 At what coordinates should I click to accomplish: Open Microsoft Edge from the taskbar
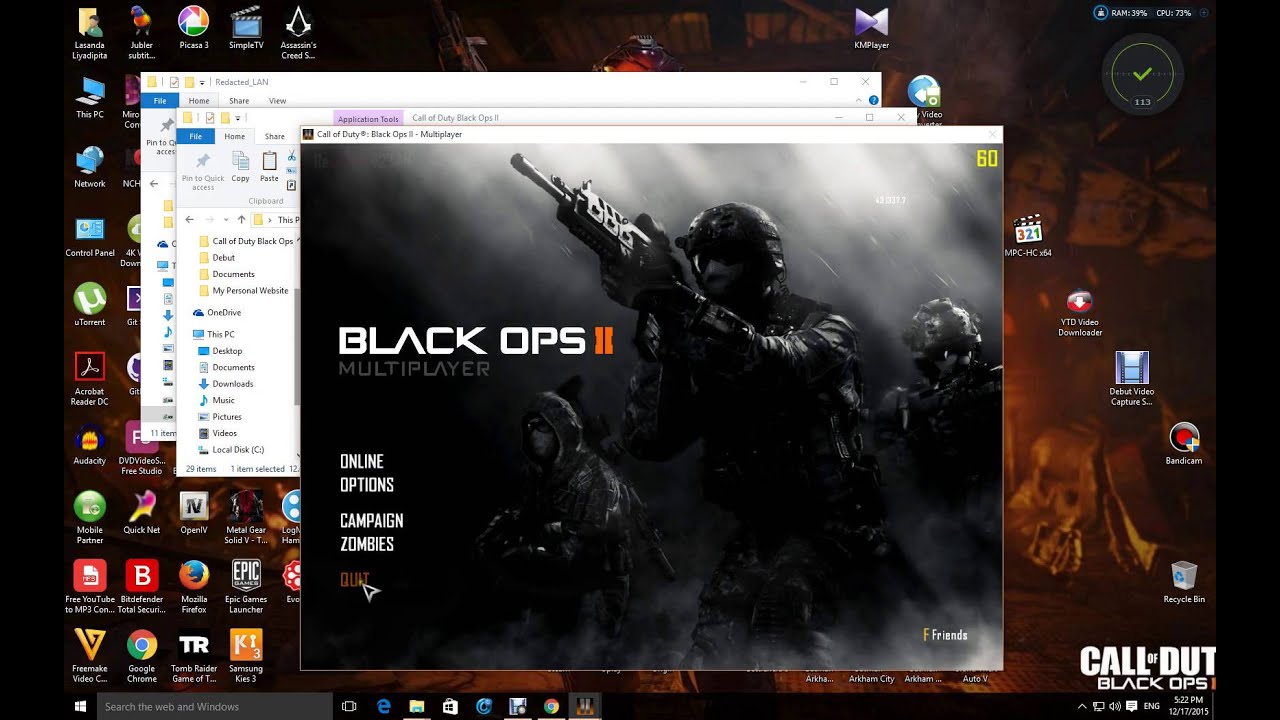(x=383, y=706)
